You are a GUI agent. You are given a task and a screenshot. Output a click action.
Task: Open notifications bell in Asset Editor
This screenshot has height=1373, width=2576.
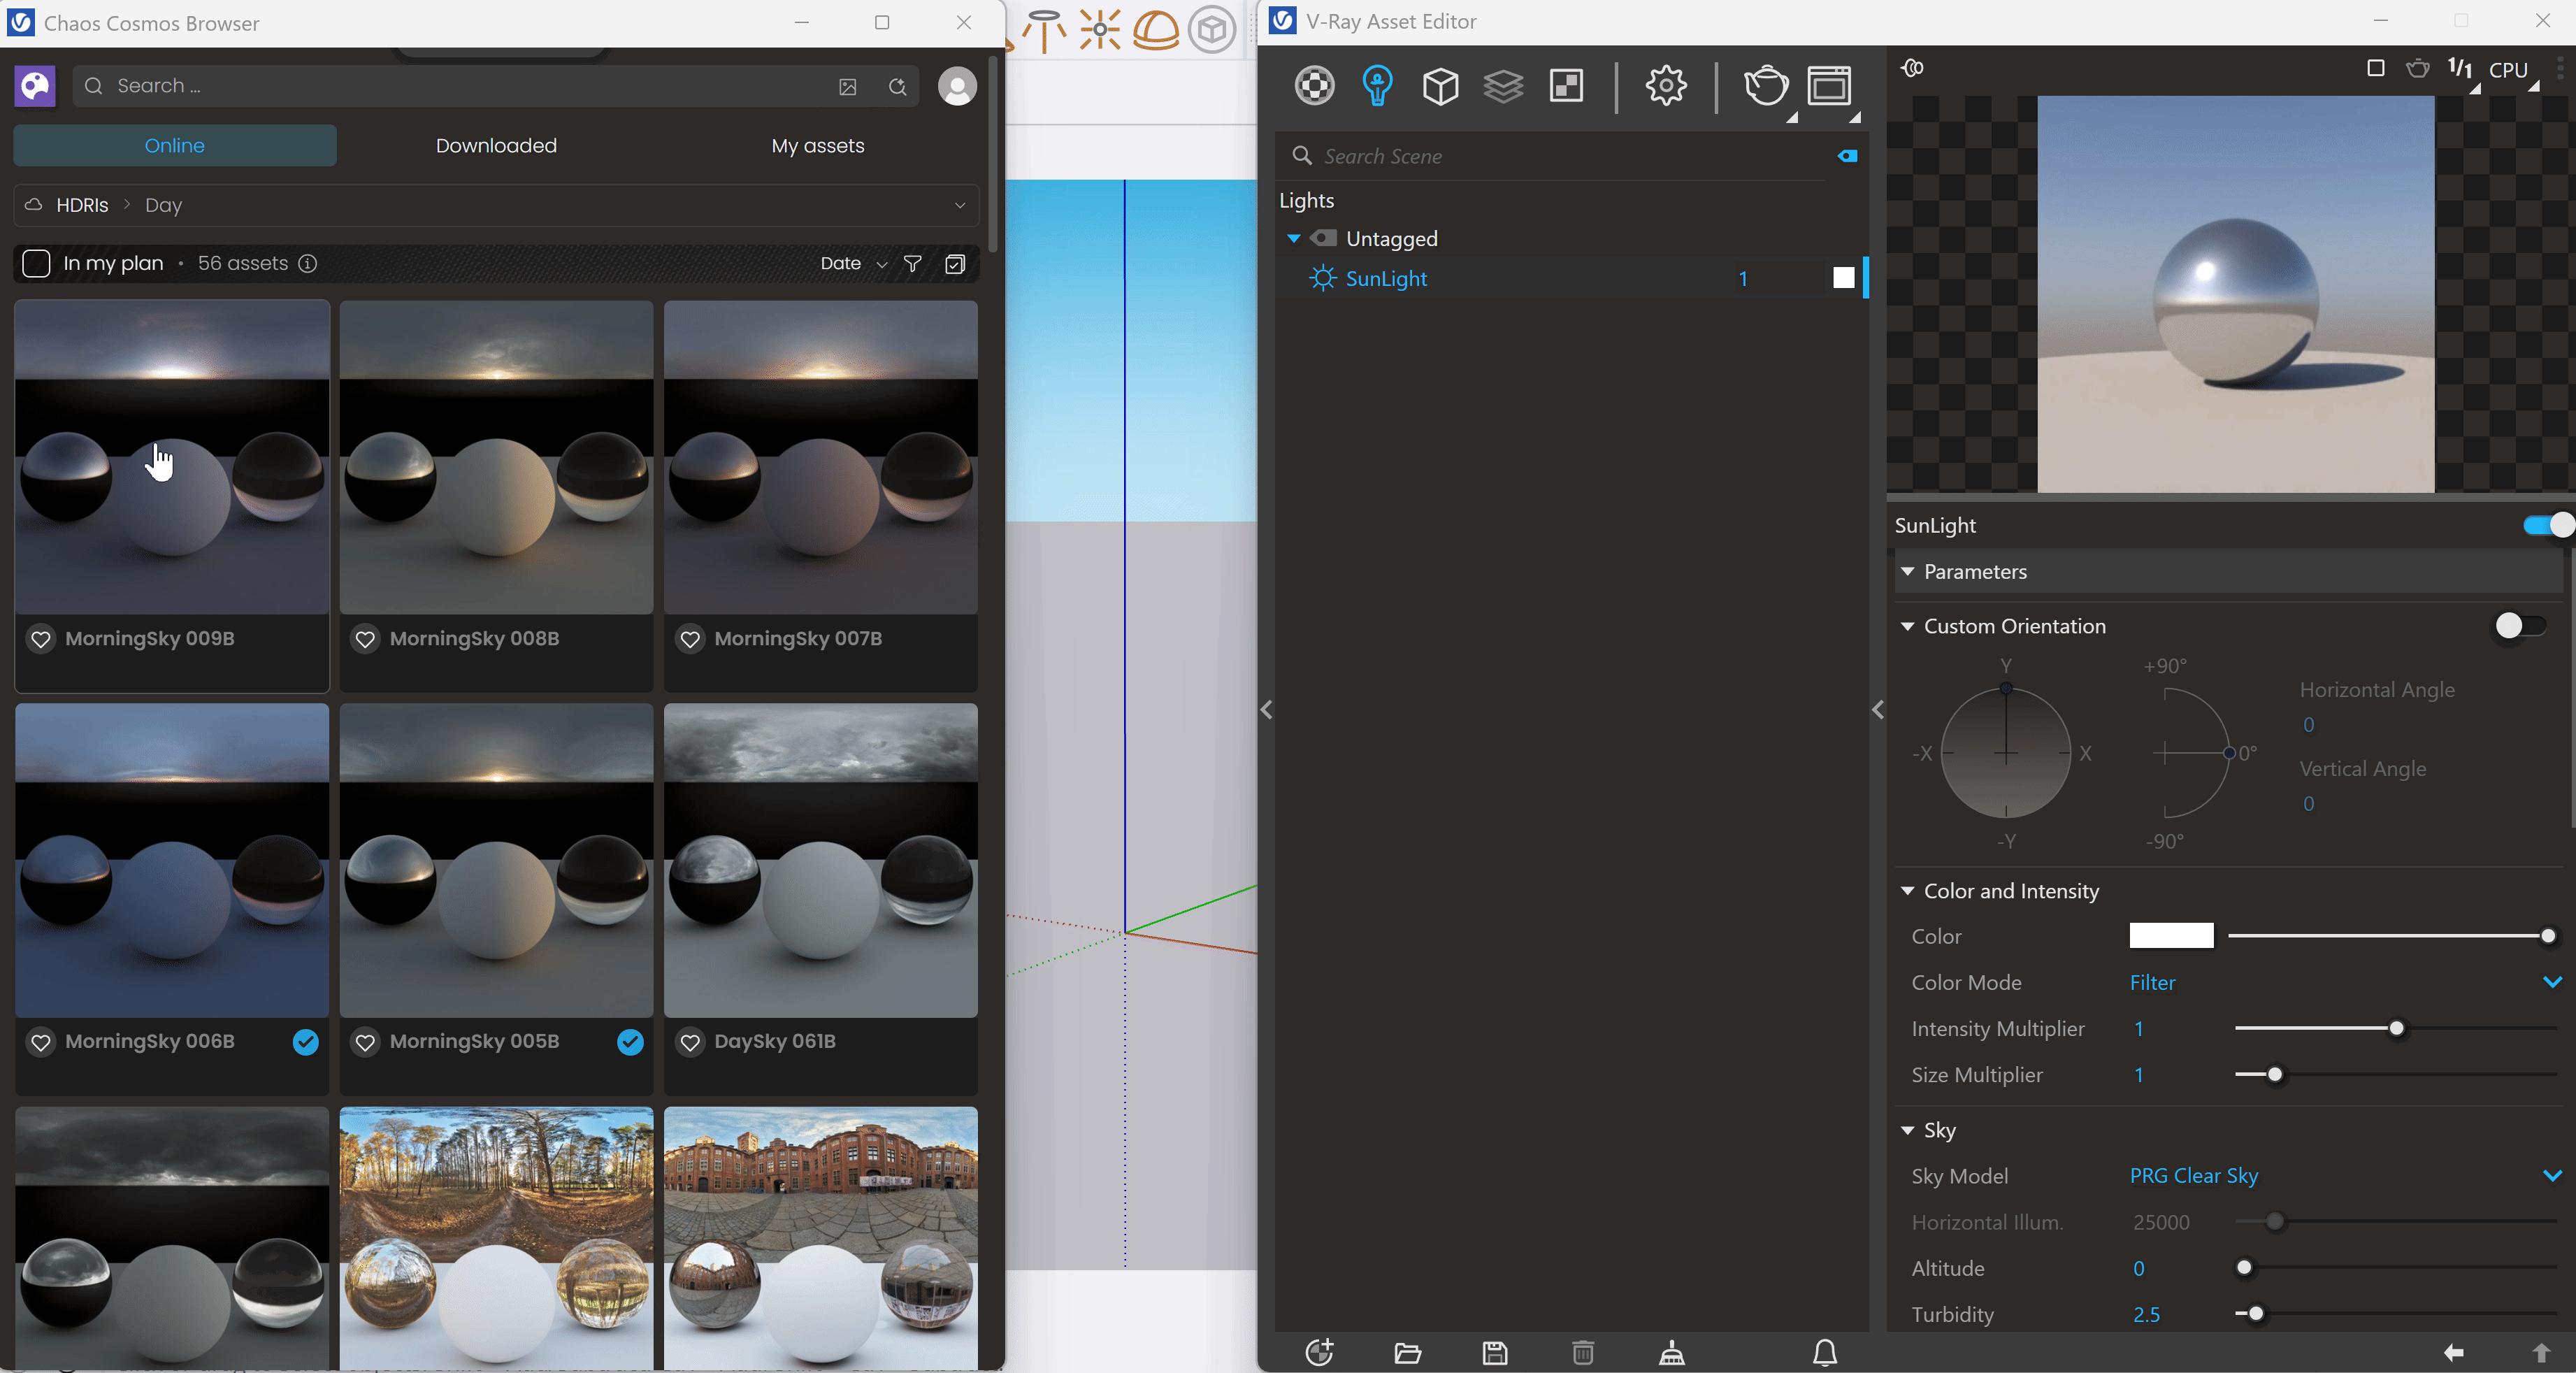pyautogui.click(x=1825, y=1353)
